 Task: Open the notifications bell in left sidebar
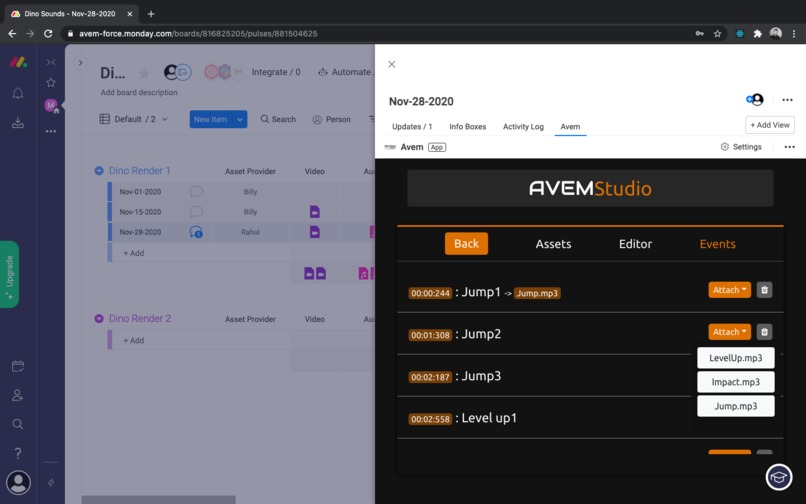point(18,93)
